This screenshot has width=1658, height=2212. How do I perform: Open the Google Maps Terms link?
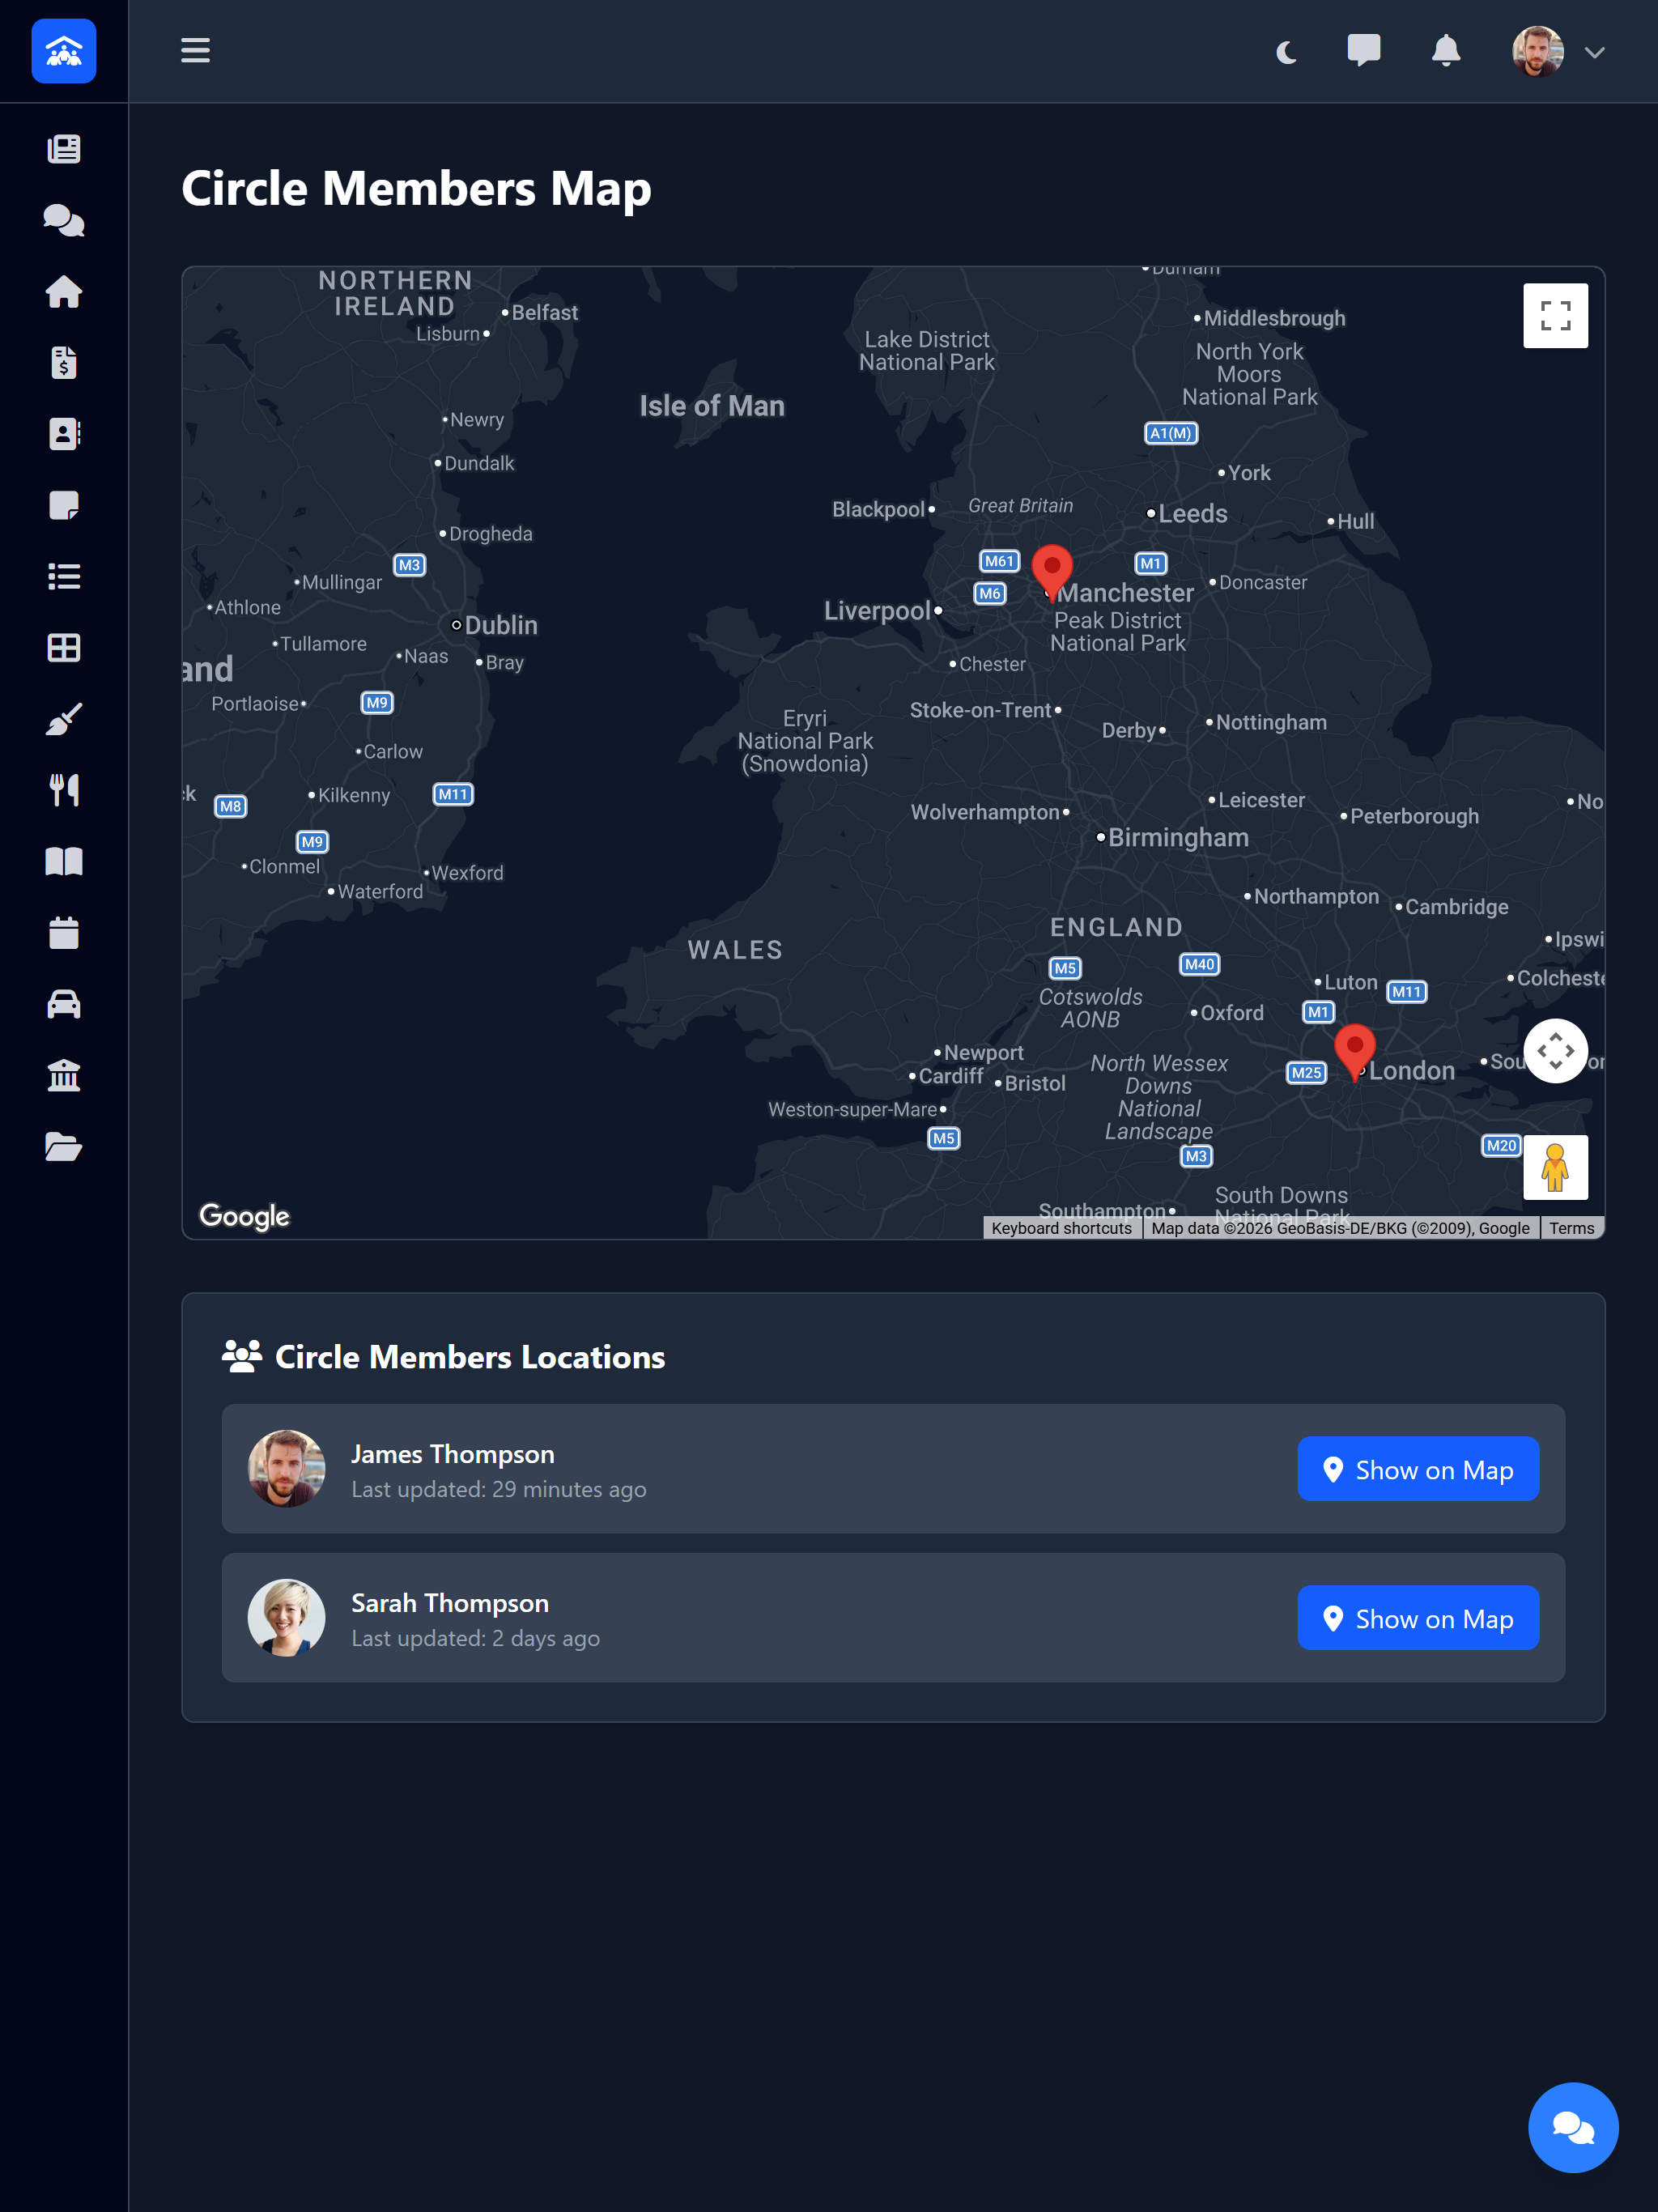tap(1571, 1228)
